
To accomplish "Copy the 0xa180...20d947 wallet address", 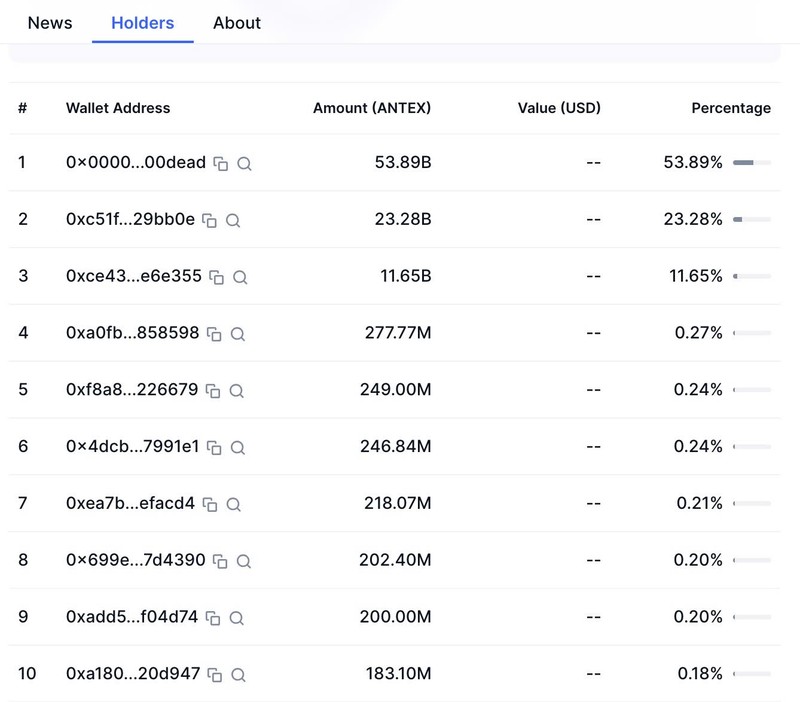I will 214,675.
